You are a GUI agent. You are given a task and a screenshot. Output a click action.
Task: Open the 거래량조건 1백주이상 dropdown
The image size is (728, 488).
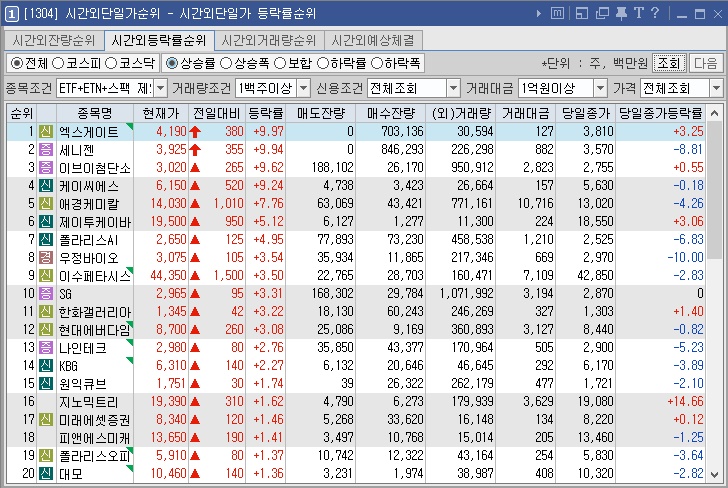(303, 88)
